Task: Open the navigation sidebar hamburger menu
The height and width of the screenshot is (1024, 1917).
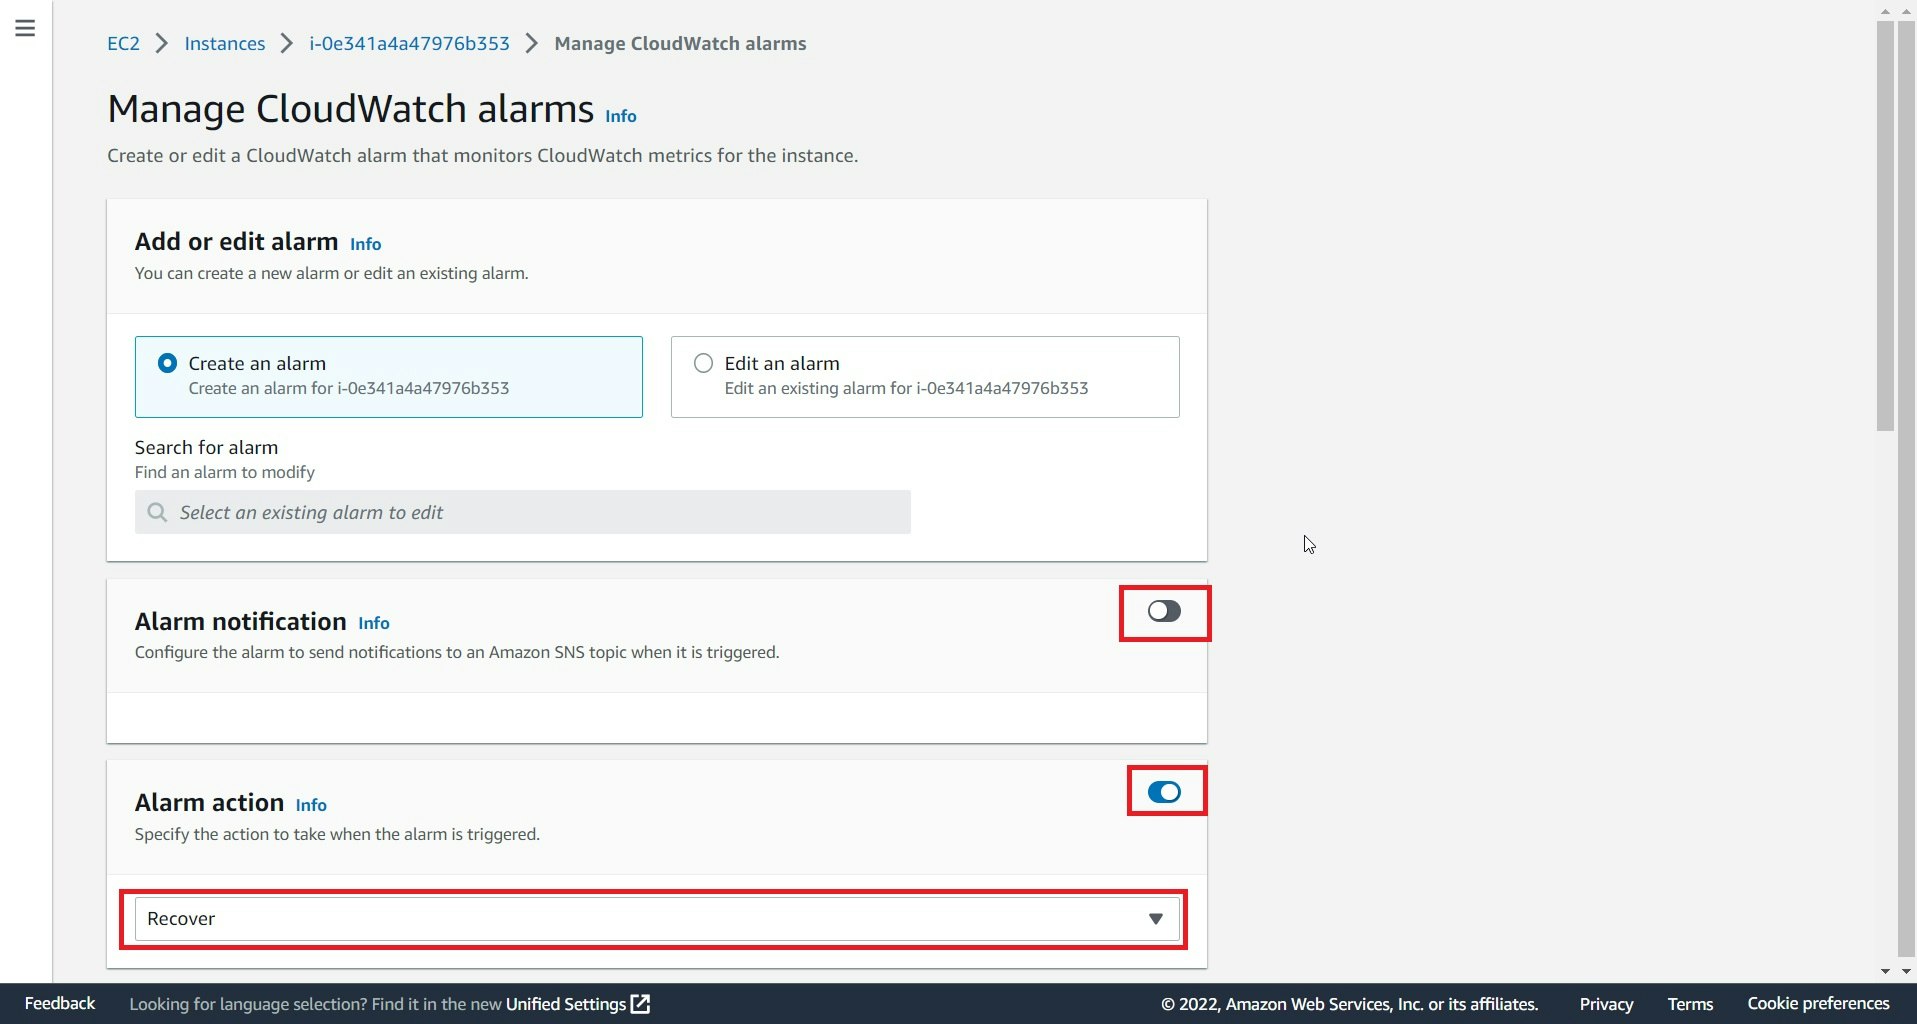Action: tap(25, 28)
